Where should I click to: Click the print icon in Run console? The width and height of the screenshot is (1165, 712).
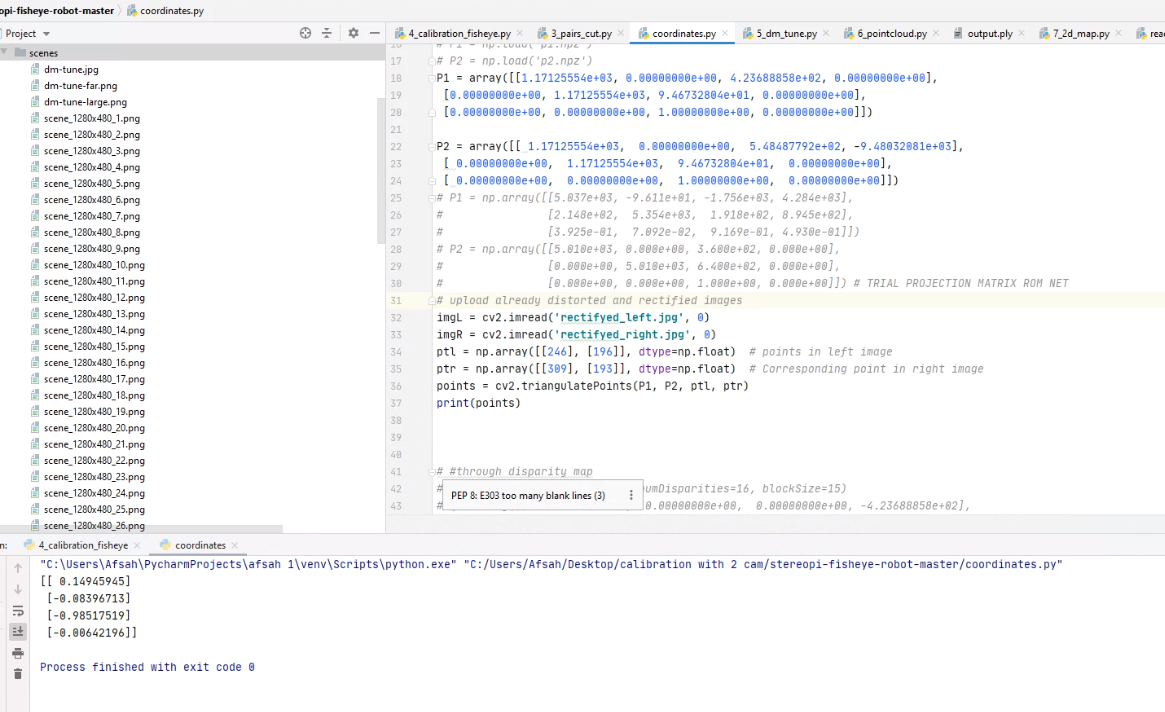click(17, 653)
